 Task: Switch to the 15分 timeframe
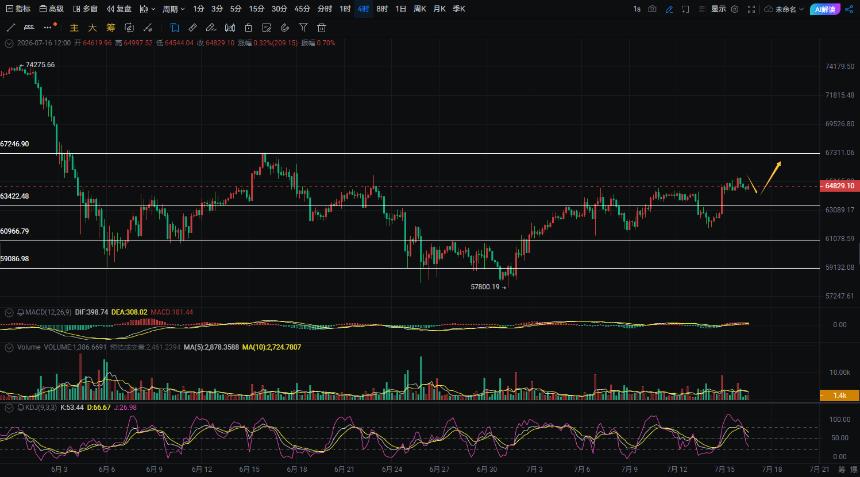(x=256, y=9)
